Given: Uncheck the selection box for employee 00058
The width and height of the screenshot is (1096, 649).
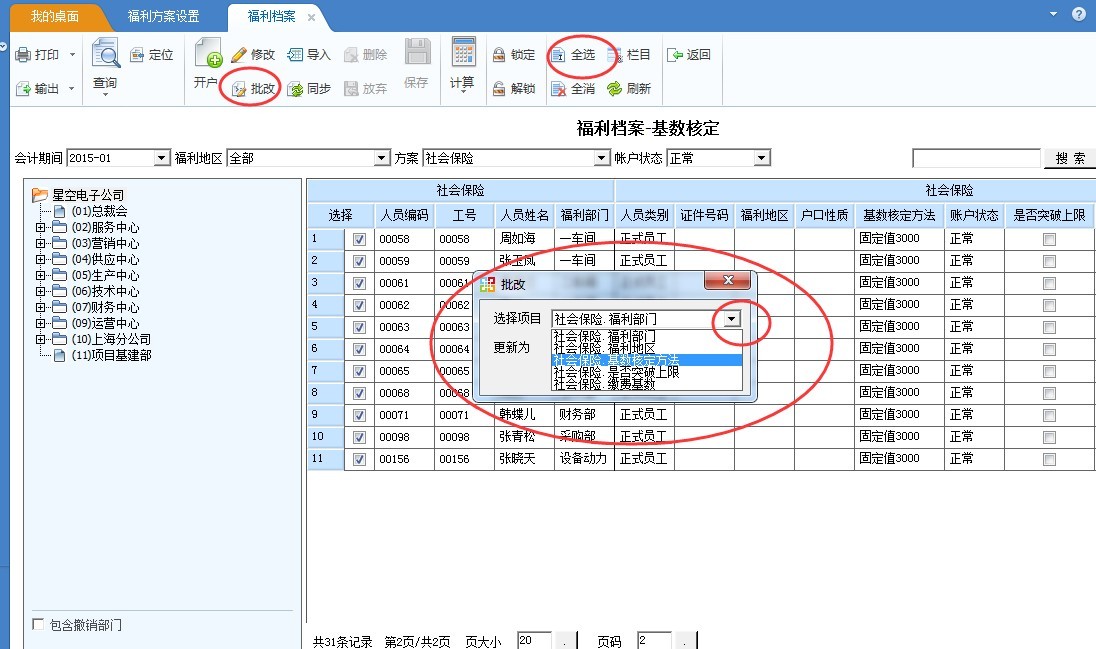Looking at the screenshot, I should point(360,239).
